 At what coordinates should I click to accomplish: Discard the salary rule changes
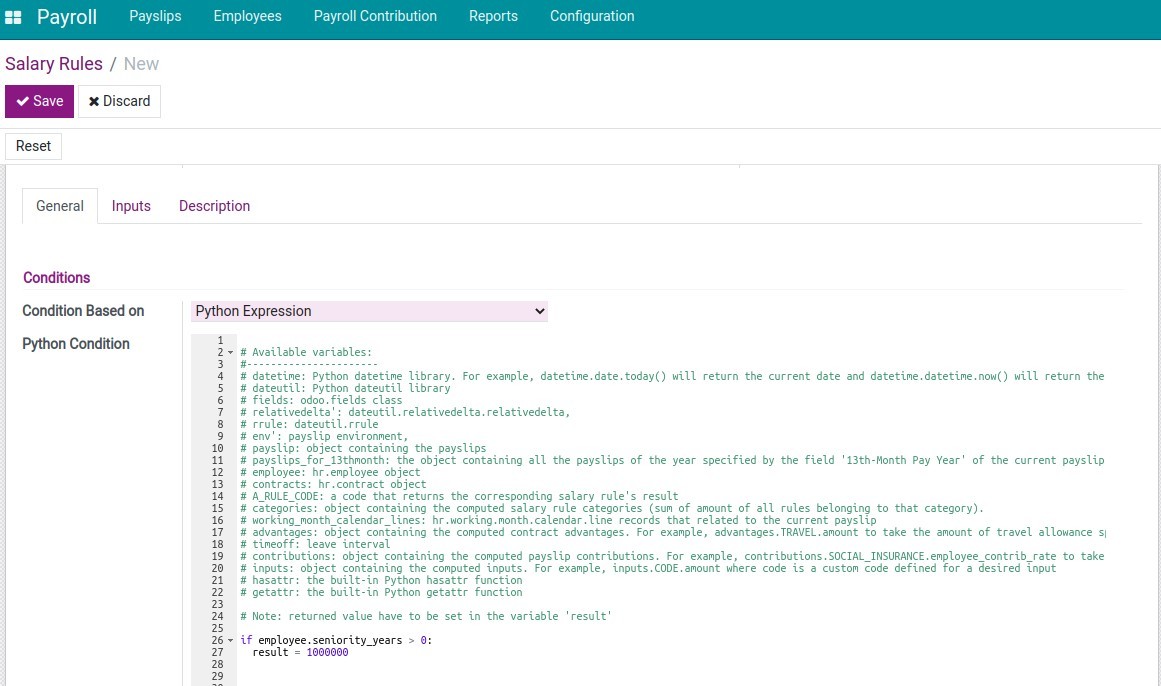pyautogui.click(x=119, y=101)
